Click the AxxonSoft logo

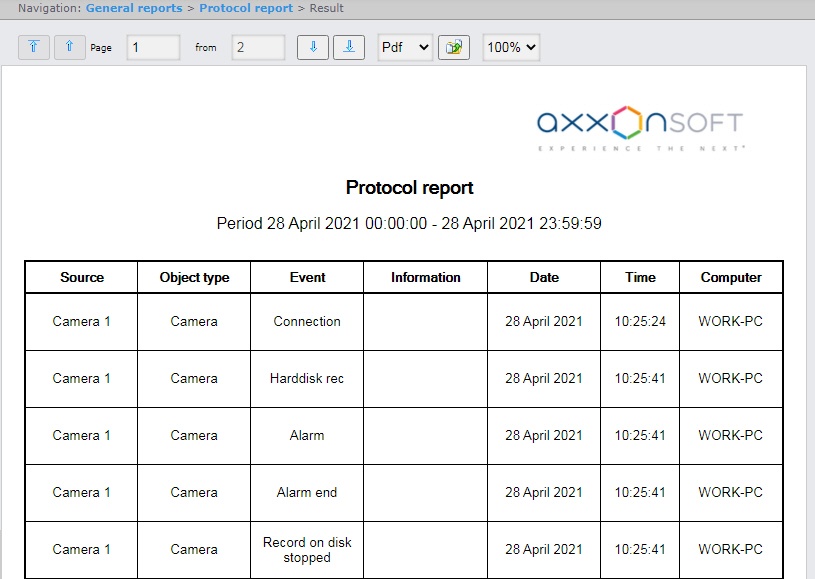pyautogui.click(x=640, y=128)
